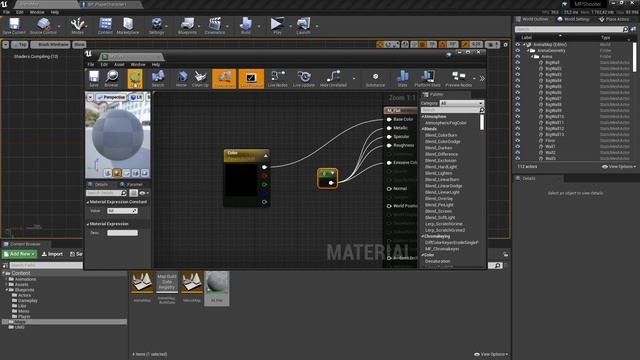
Task: Click the Play button in toolbar
Action: (x=277, y=26)
